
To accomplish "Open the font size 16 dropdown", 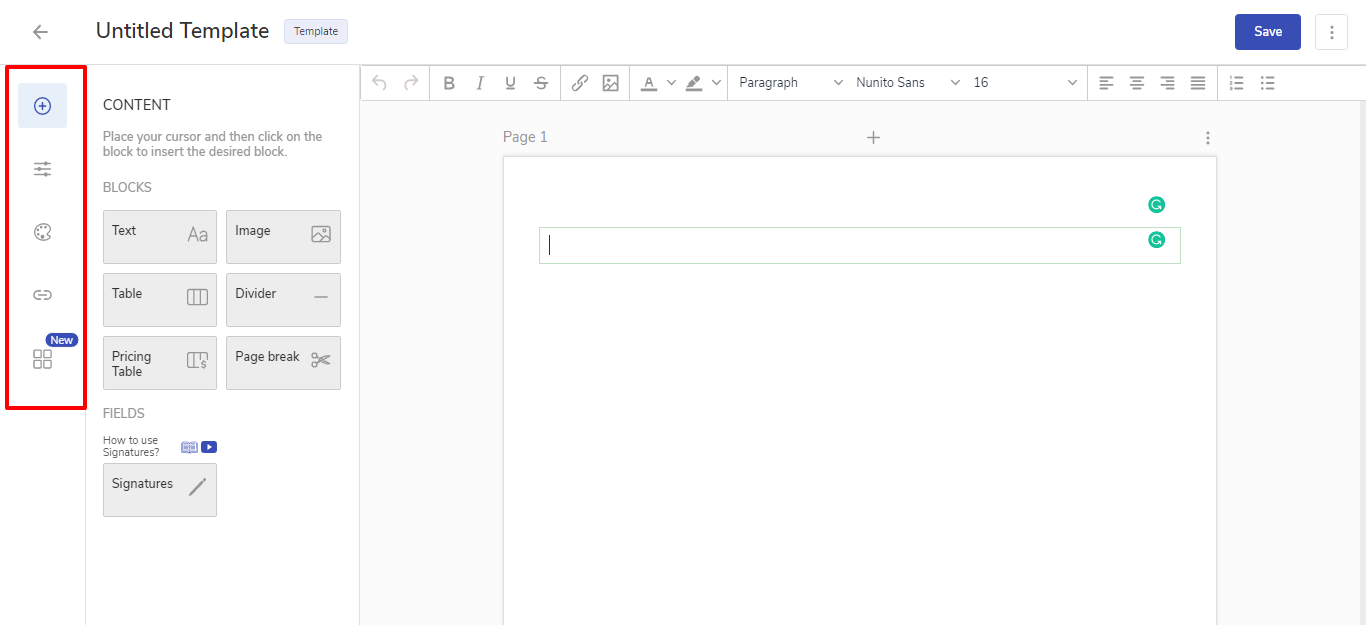I will pos(1025,83).
